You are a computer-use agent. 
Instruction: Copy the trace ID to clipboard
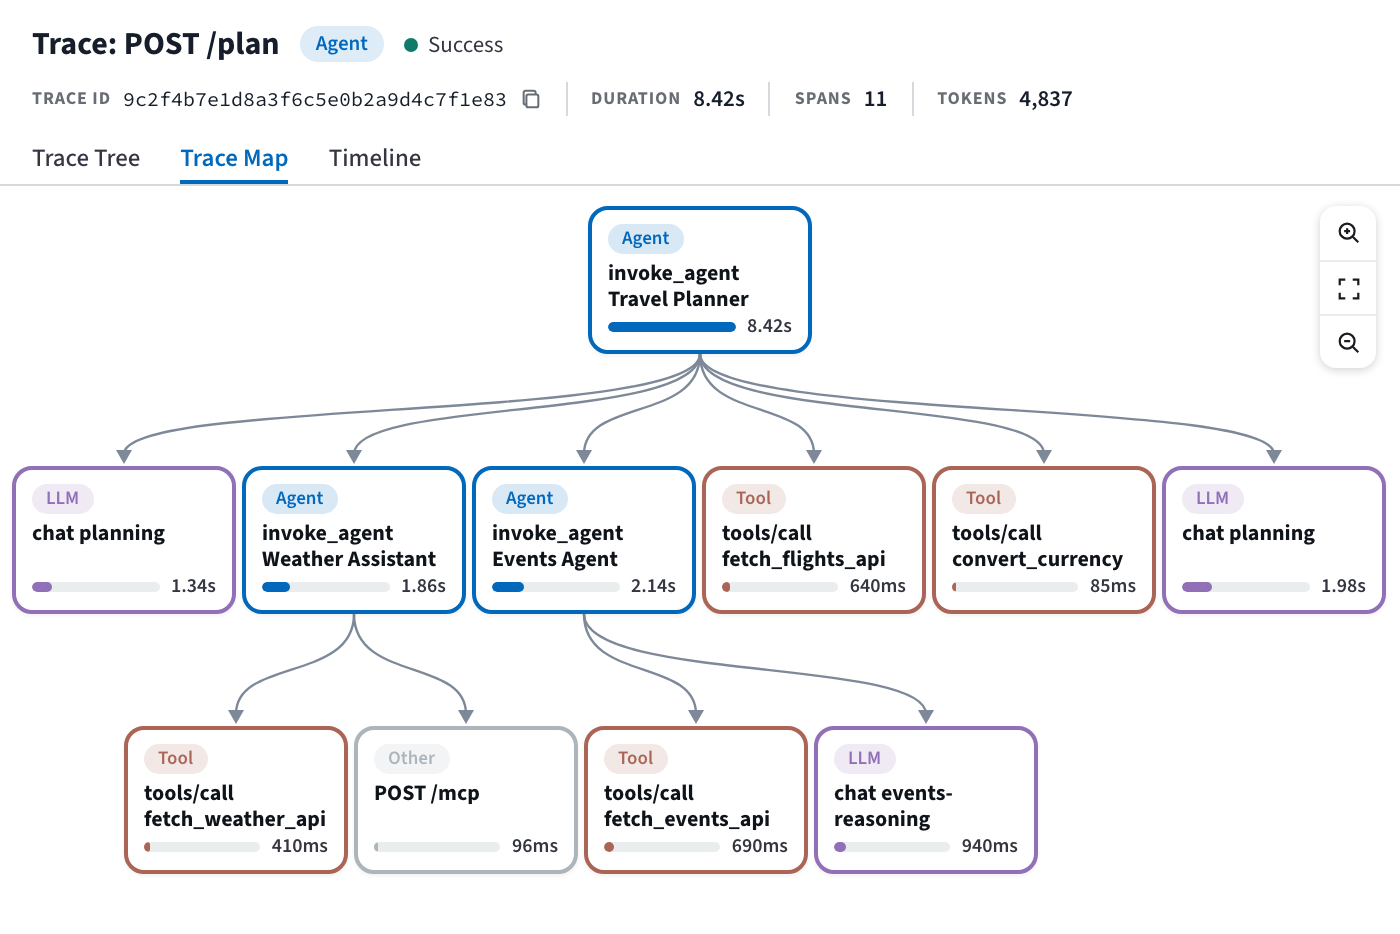tap(532, 99)
